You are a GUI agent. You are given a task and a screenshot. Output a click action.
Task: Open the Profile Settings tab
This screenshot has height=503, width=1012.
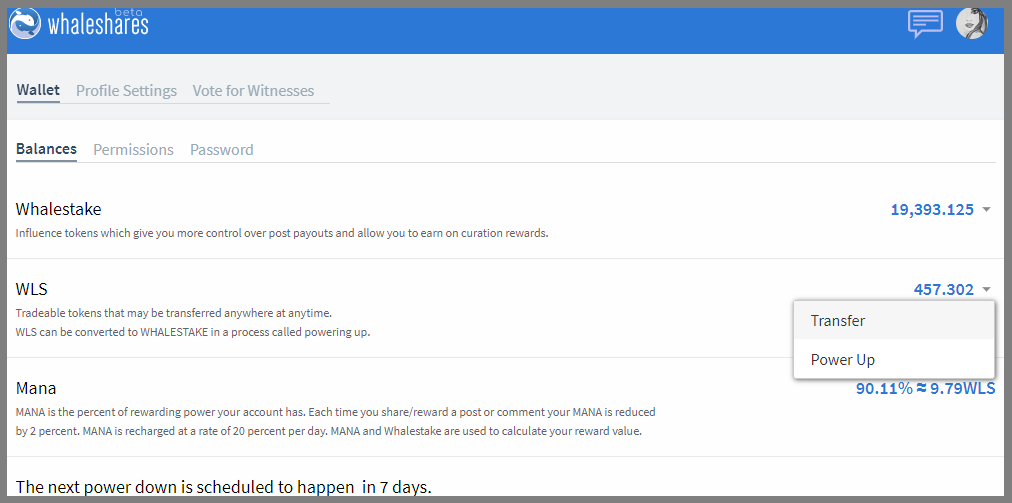click(x=126, y=90)
